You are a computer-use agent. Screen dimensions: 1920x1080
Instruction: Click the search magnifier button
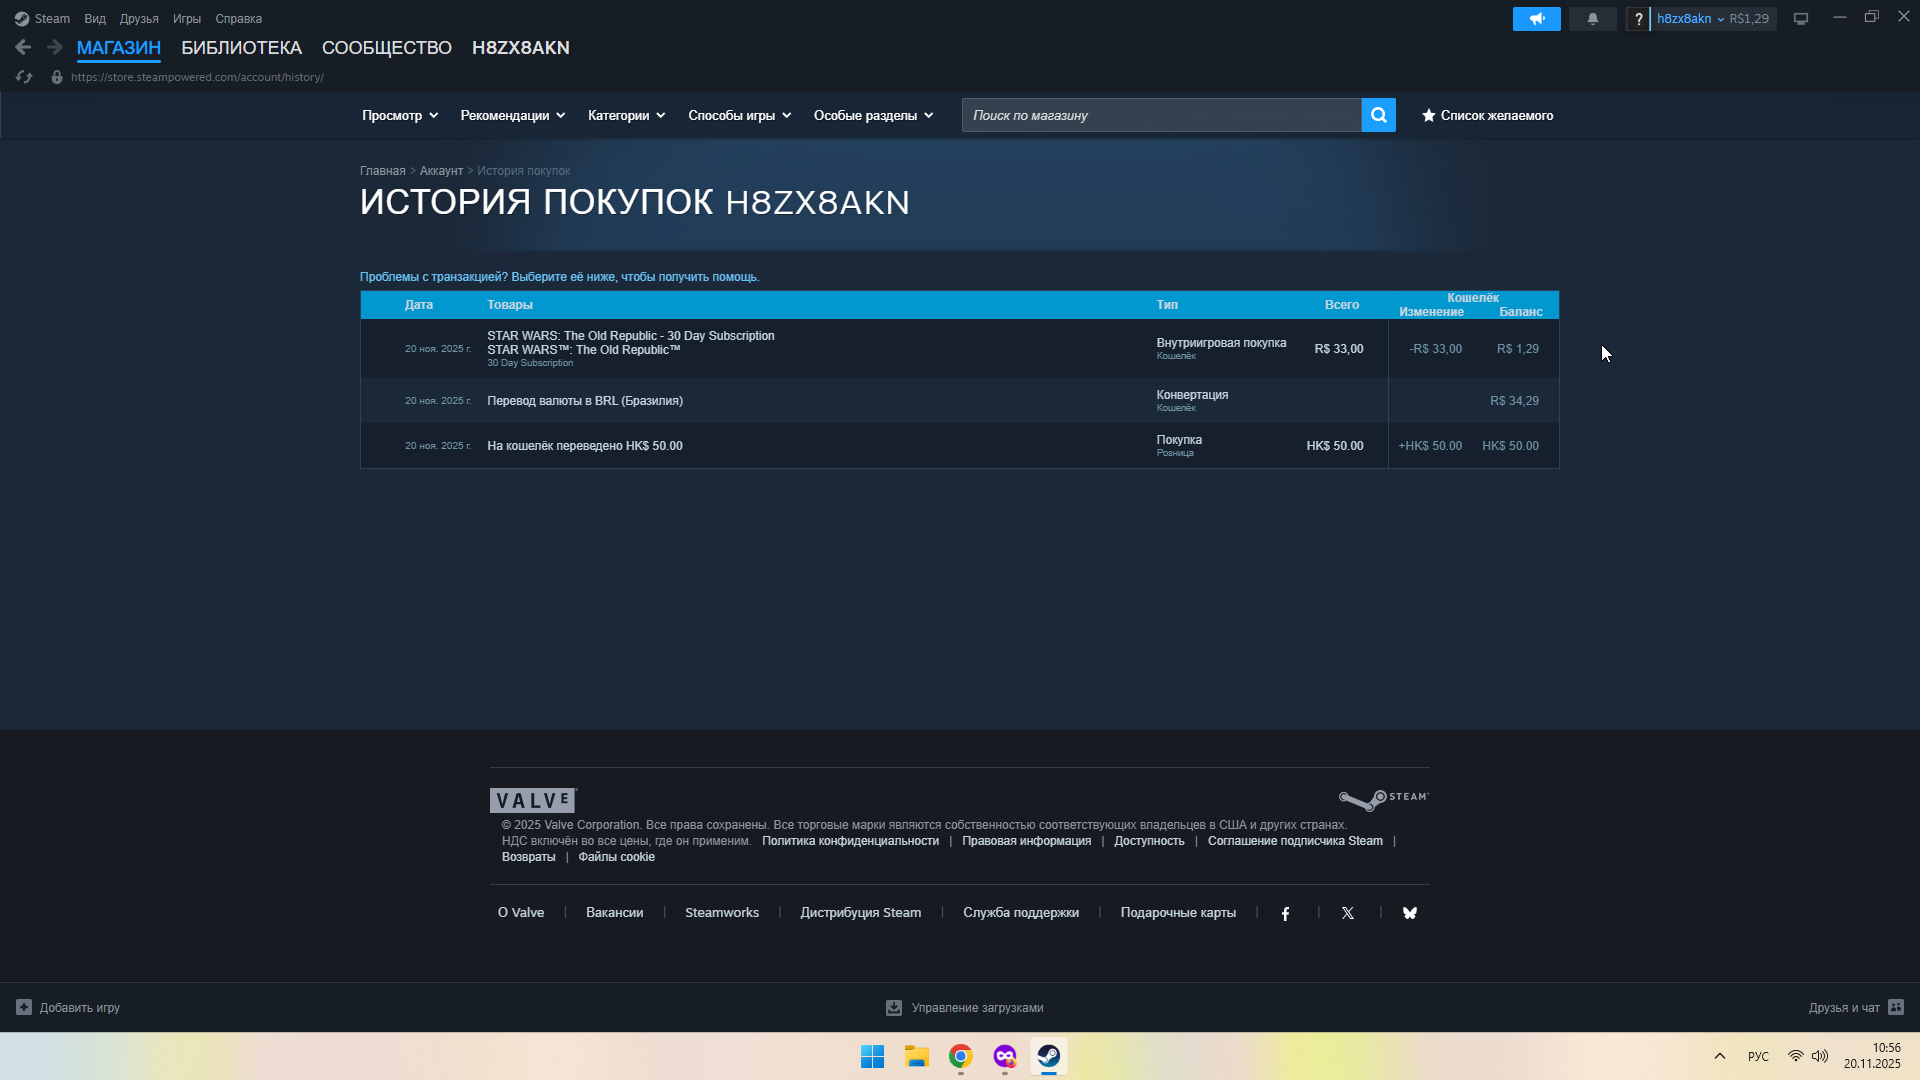pos(1378,115)
